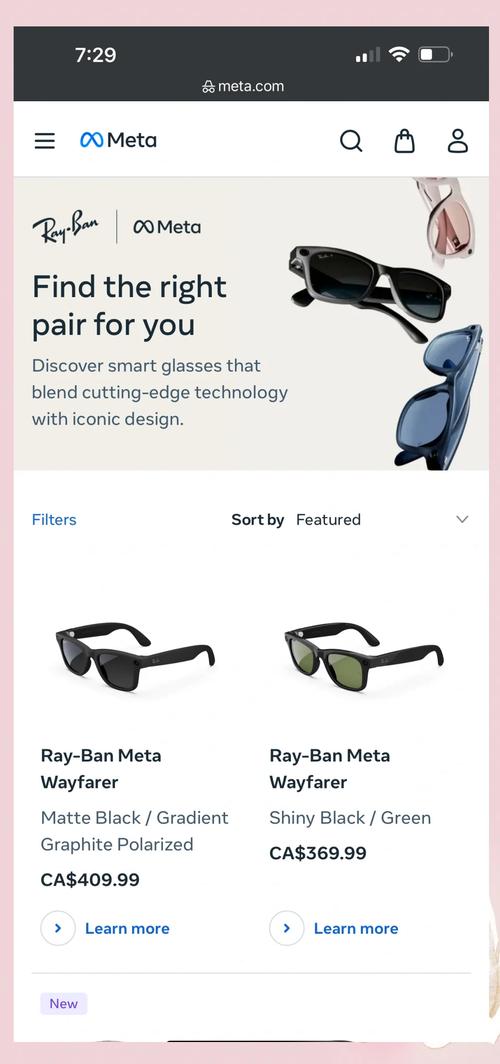Click Meta logo beside Ray-Ban in banner
500x1064 pixels.
pyautogui.click(x=167, y=227)
